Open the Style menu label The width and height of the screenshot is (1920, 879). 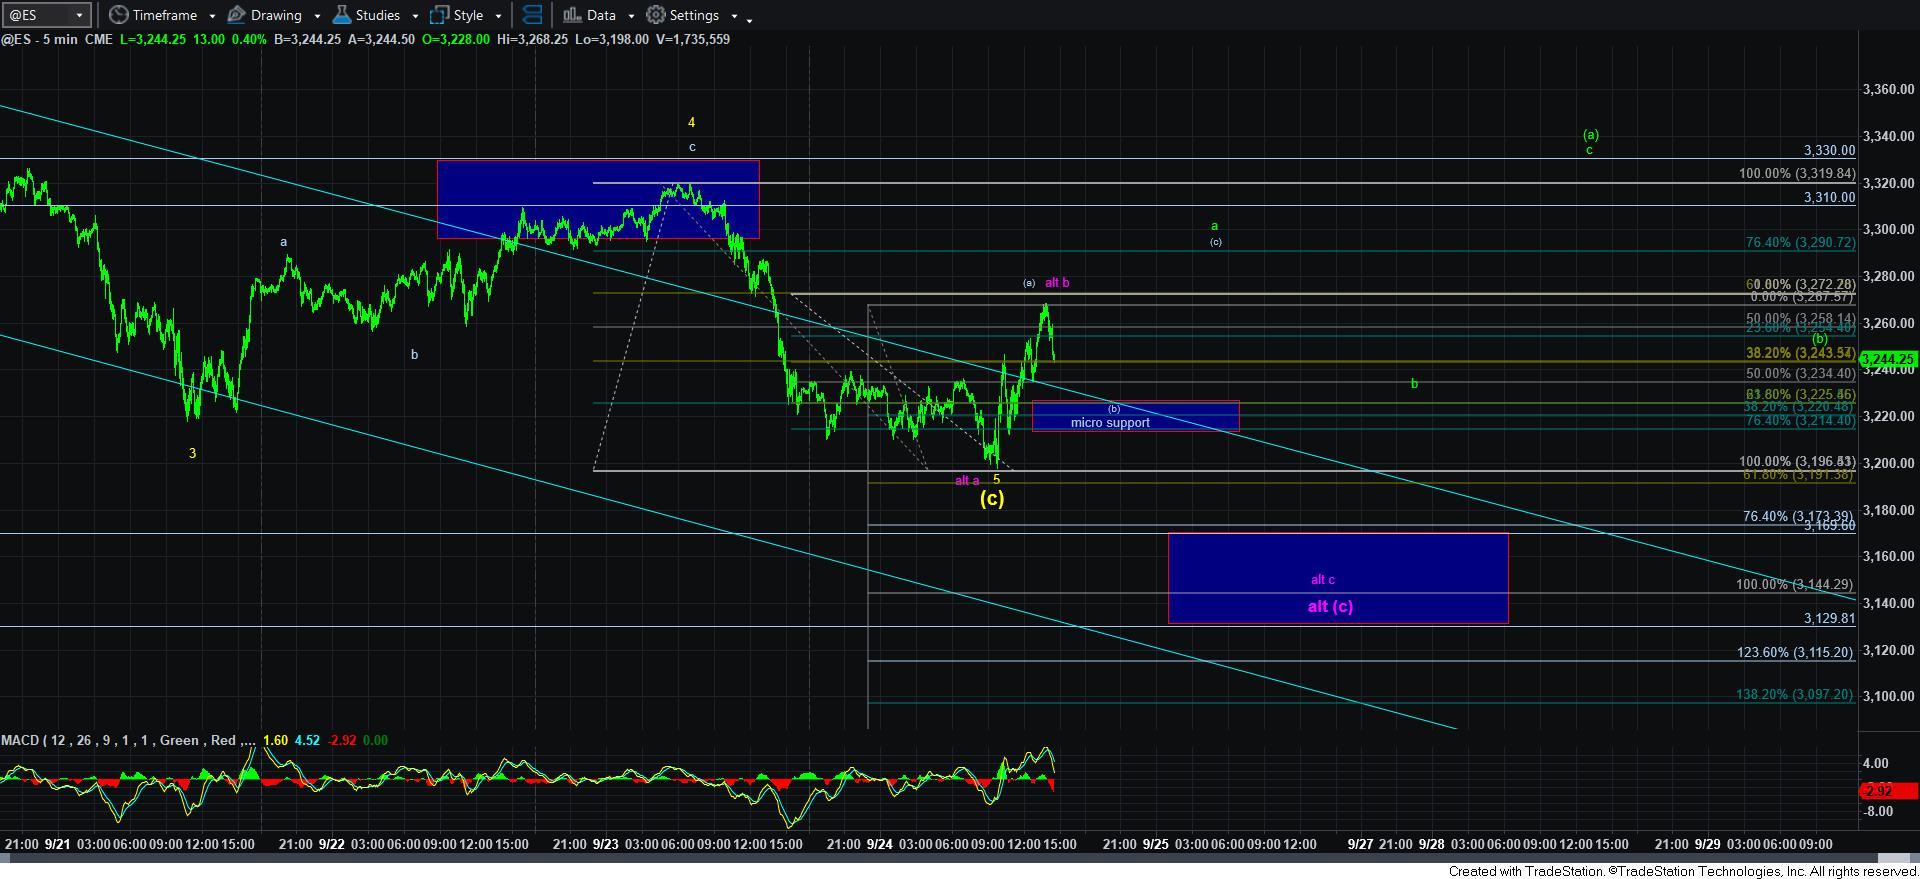pyautogui.click(x=468, y=15)
